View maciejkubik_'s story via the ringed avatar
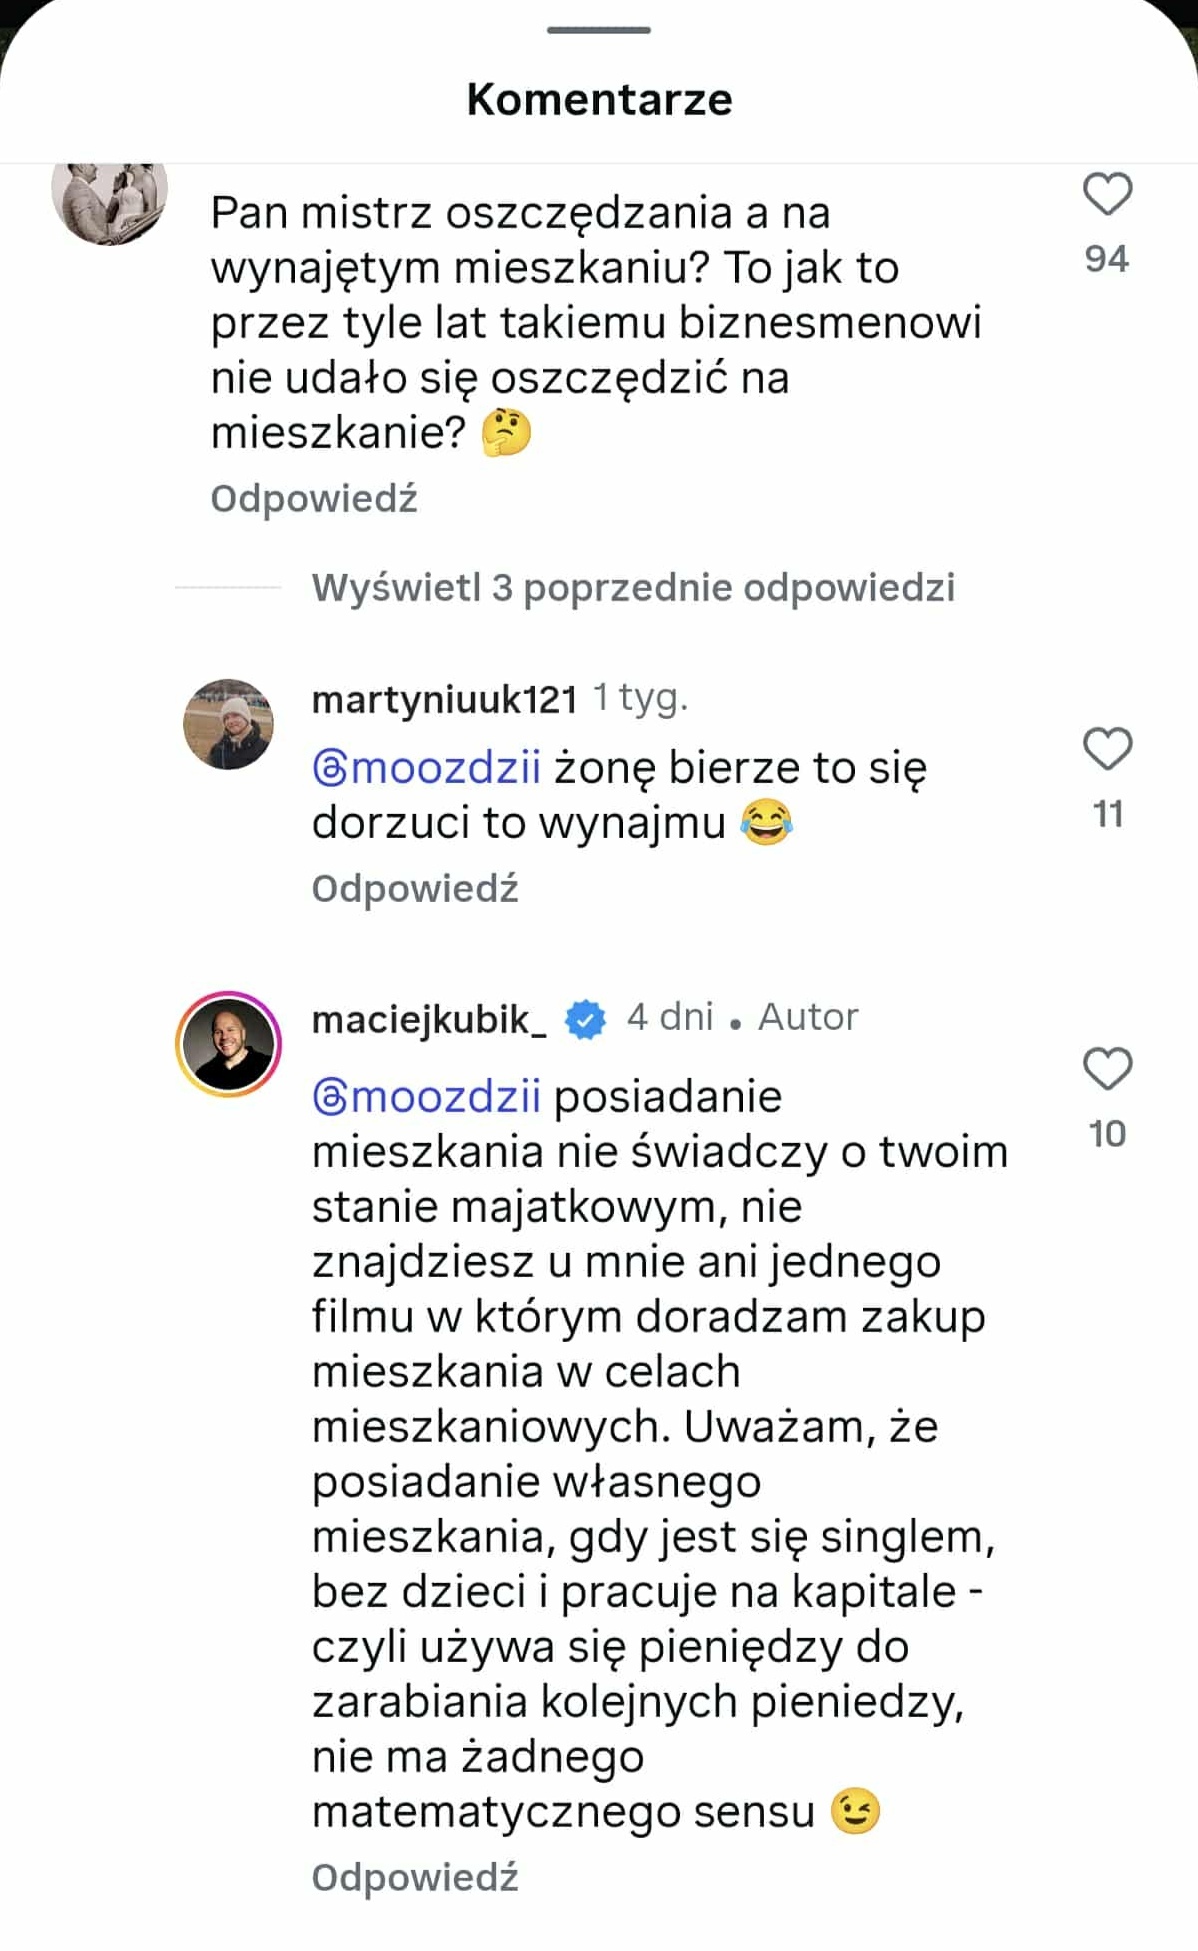 [x=228, y=1044]
